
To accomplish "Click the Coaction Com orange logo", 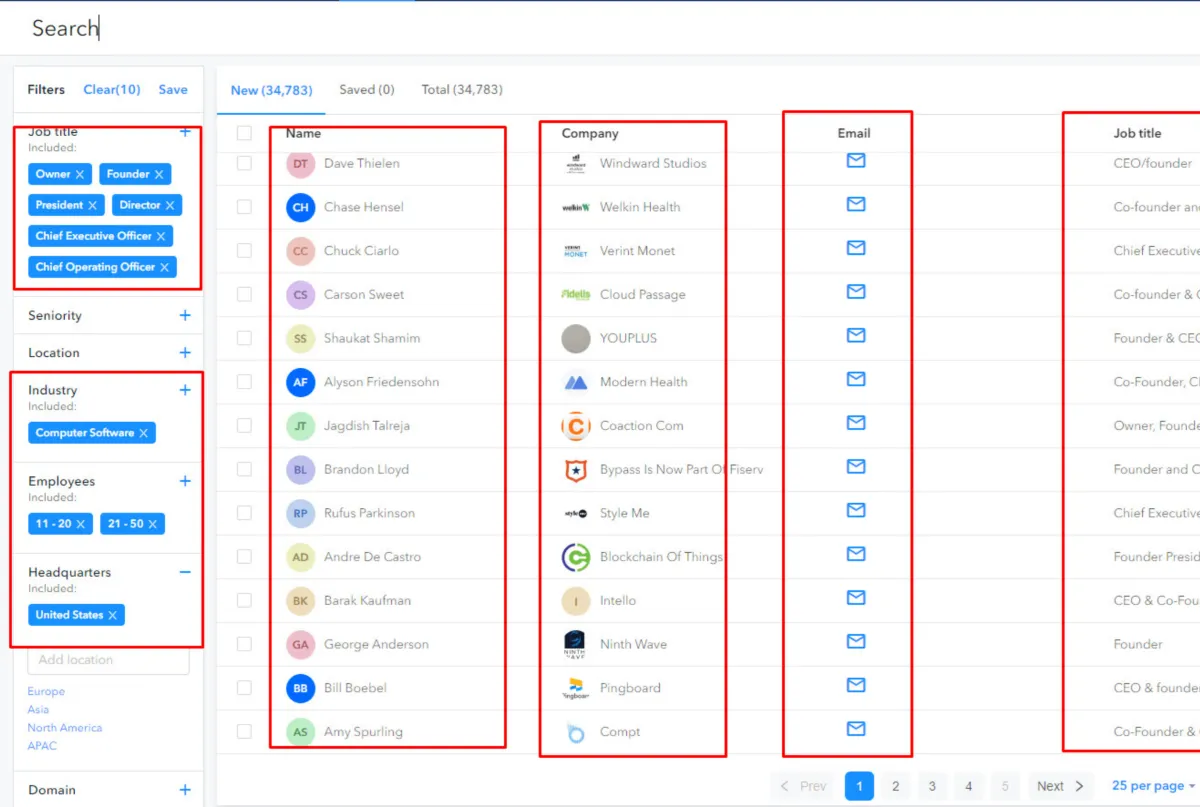I will [576, 426].
